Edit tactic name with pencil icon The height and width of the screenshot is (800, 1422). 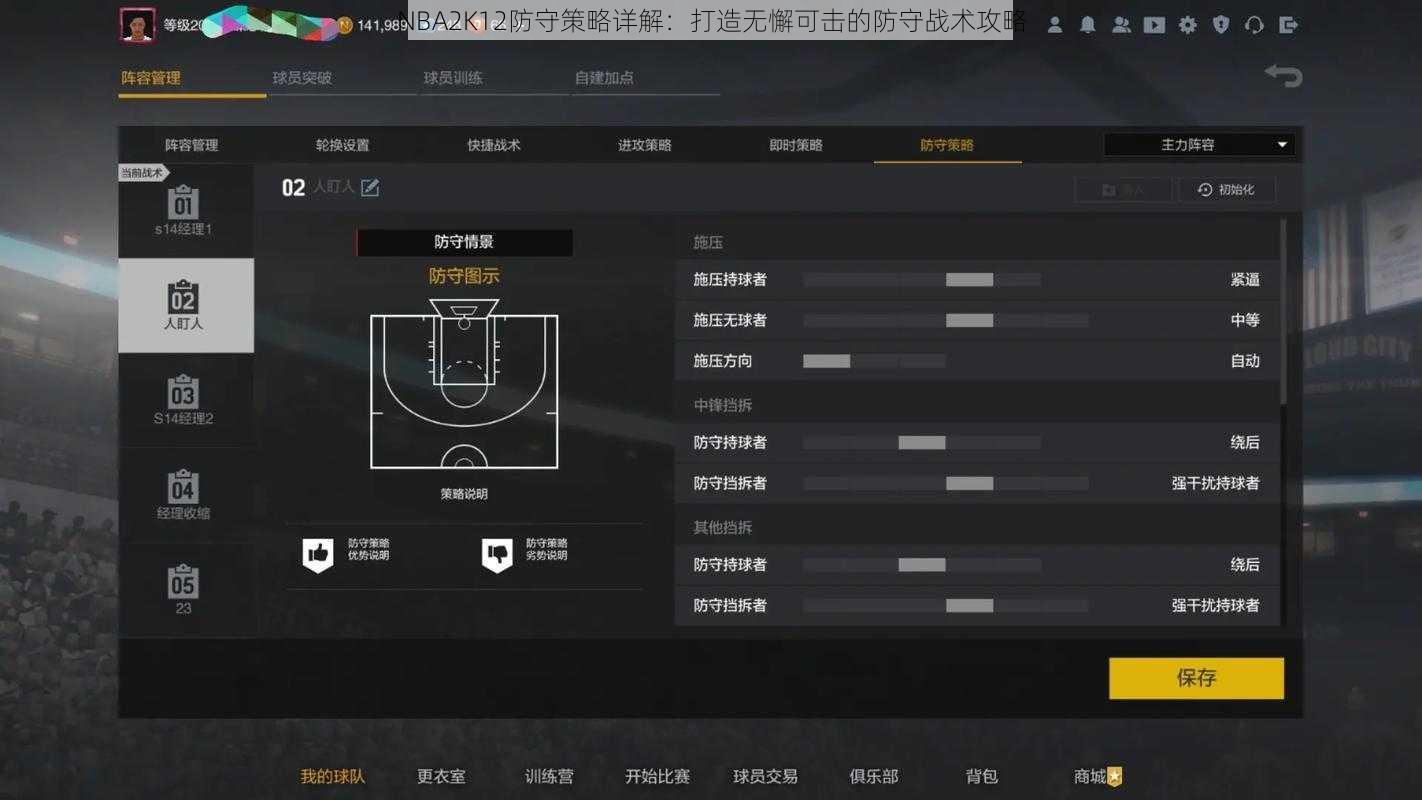pyautogui.click(x=370, y=187)
